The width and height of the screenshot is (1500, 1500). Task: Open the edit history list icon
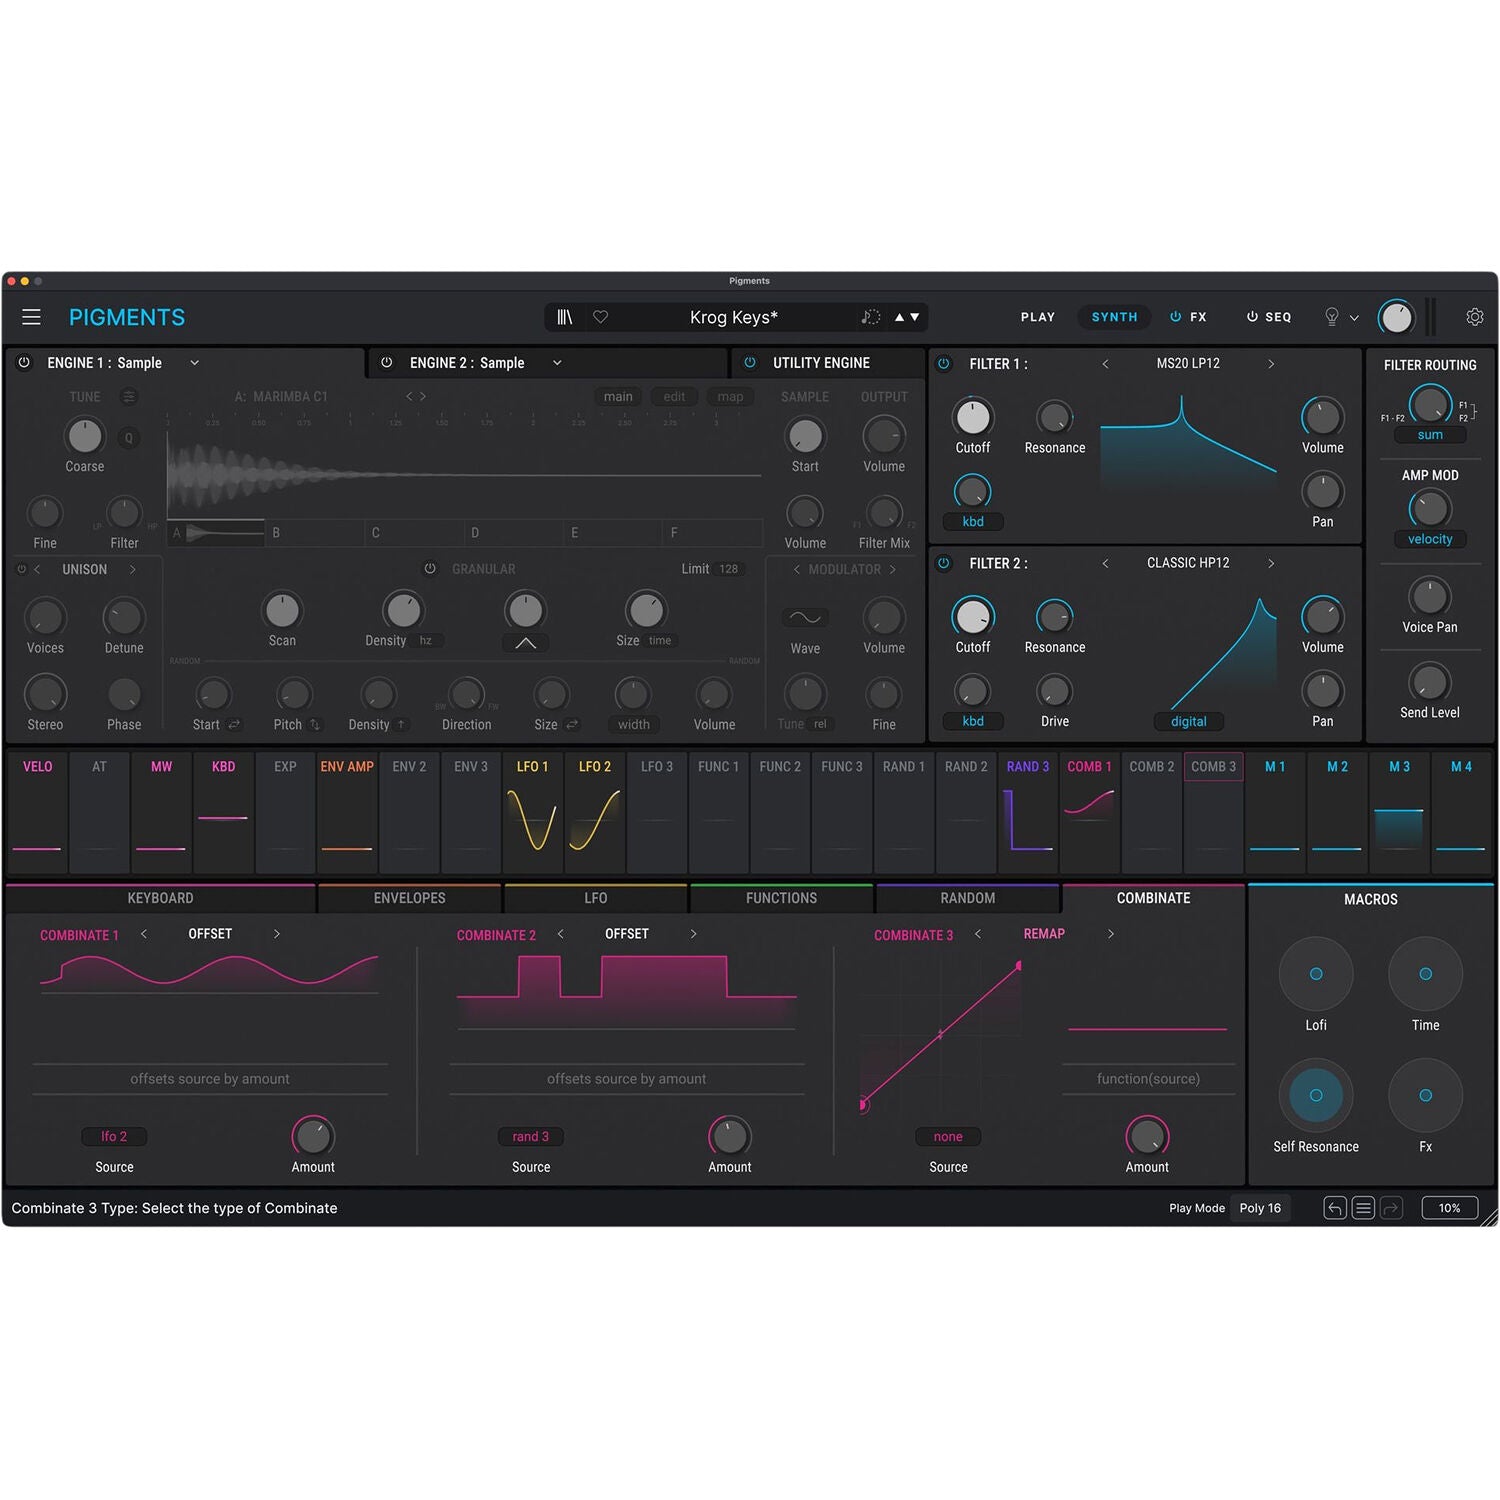pyautogui.click(x=1363, y=1208)
